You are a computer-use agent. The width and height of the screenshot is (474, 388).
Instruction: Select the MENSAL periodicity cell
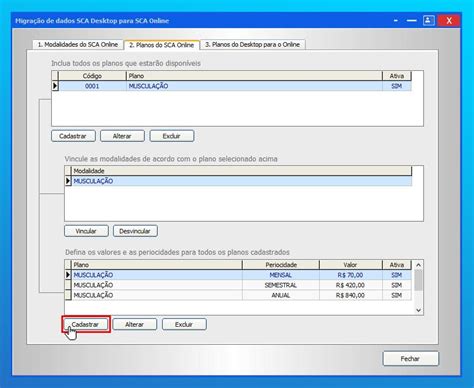[x=281, y=275]
